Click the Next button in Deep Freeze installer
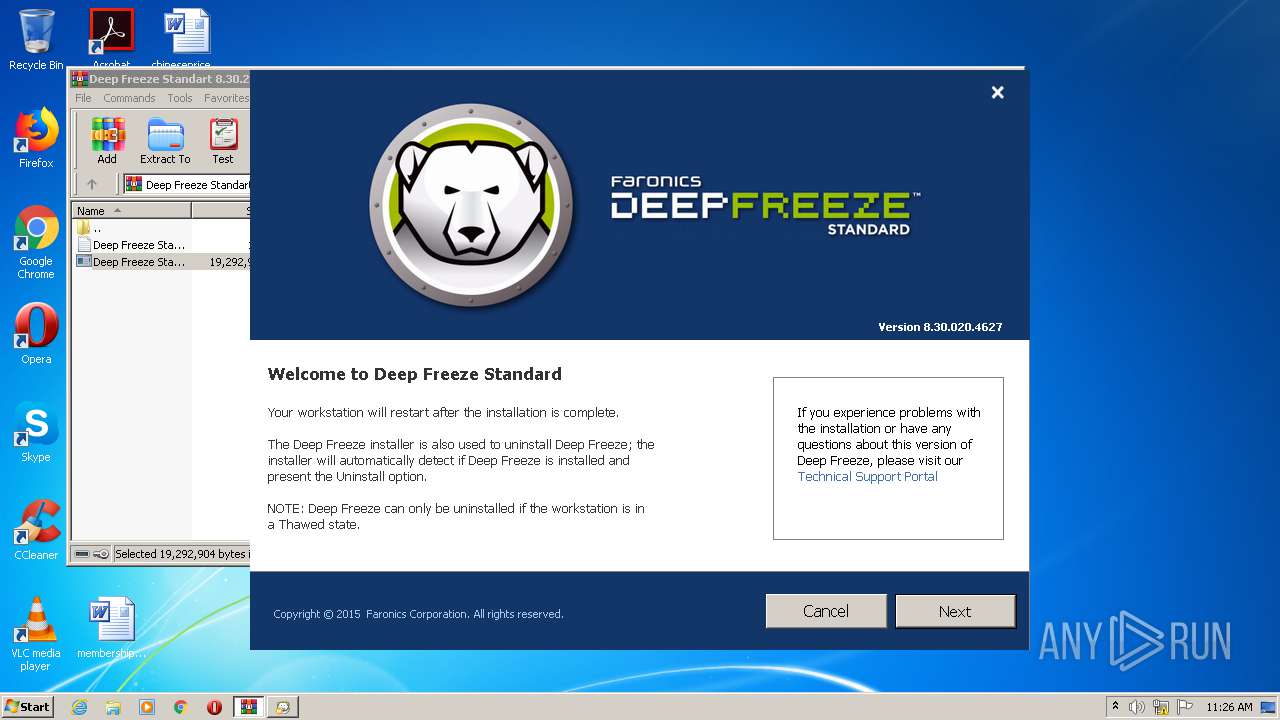The image size is (1280, 720). click(955, 611)
